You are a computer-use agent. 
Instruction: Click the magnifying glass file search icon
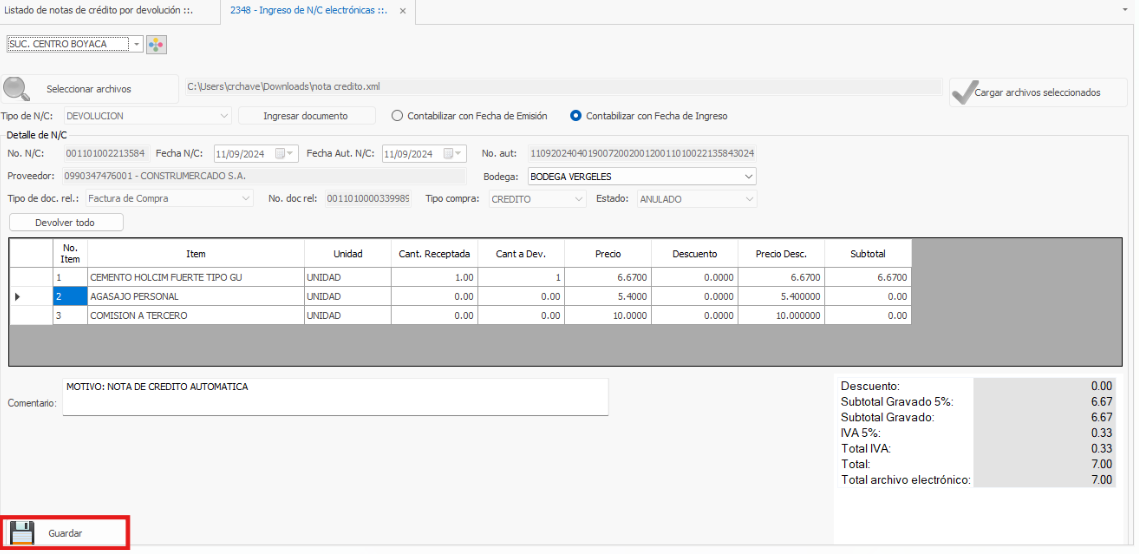click(17, 89)
